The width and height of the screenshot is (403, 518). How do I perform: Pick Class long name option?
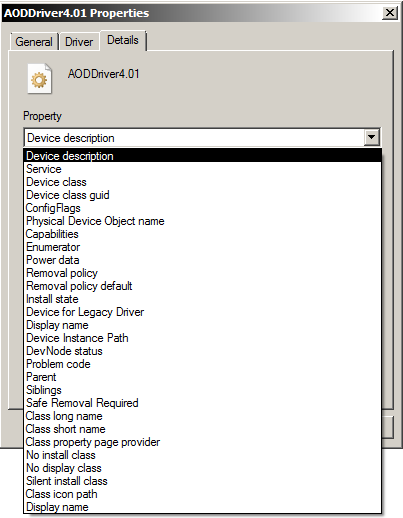point(203,416)
